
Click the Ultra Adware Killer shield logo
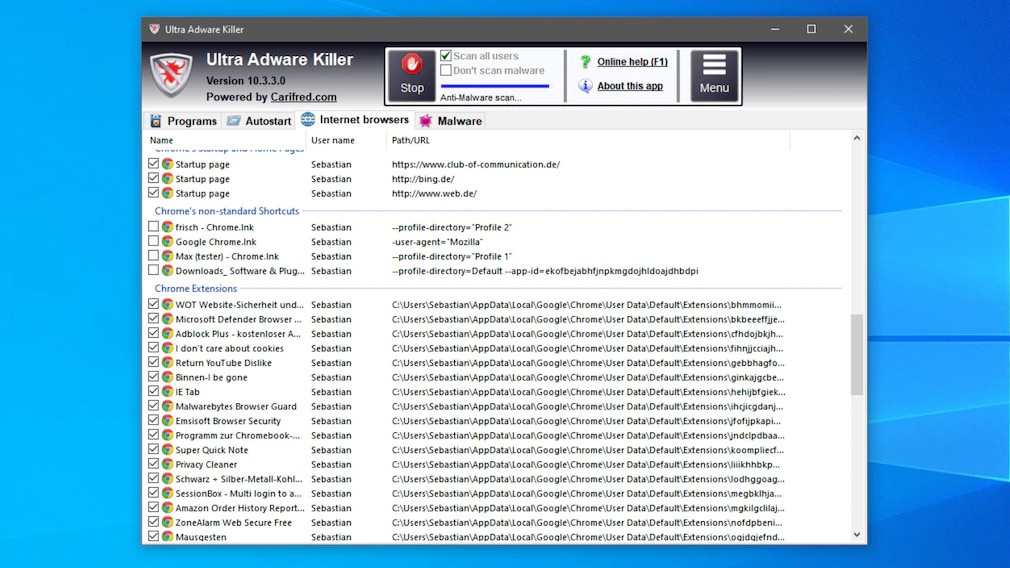pyautogui.click(x=171, y=75)
